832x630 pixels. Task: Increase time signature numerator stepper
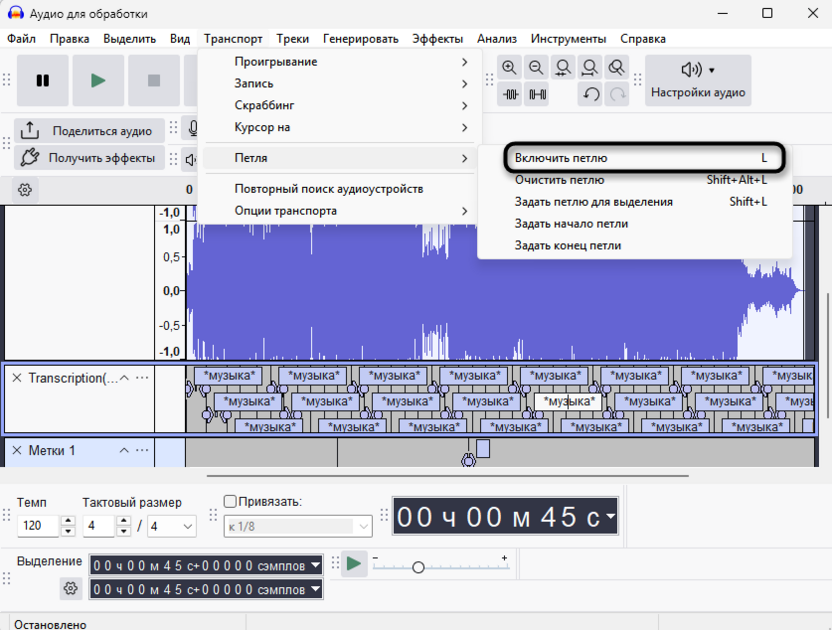point(124,521)
